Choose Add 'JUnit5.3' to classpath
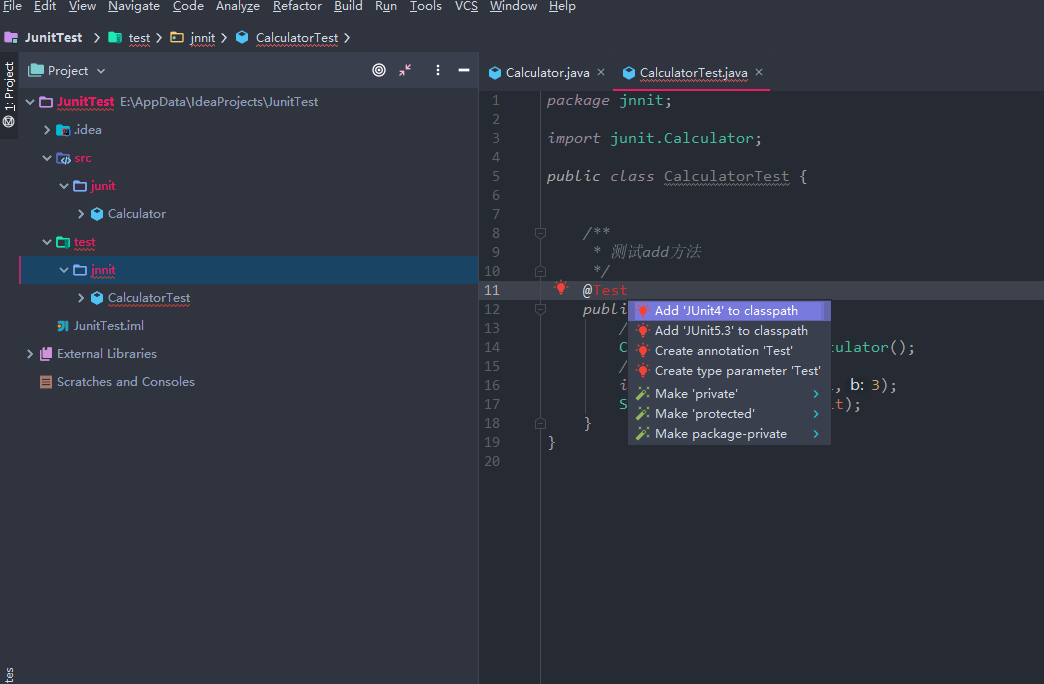Screen dimensions: 1044x684 730,331
